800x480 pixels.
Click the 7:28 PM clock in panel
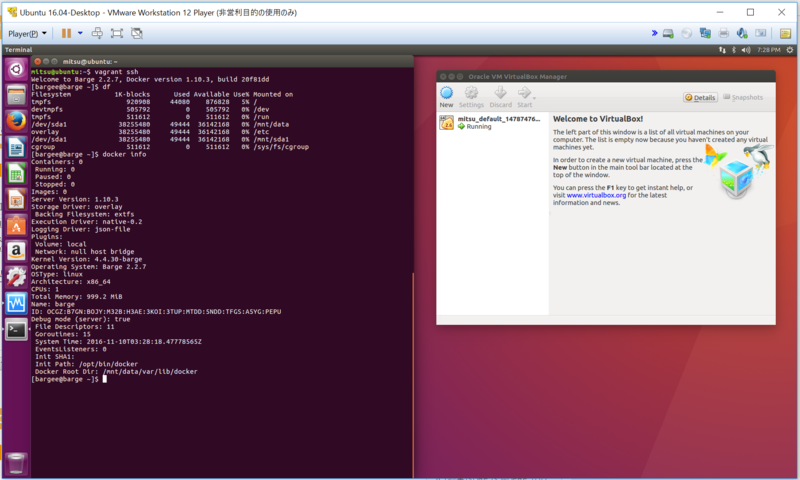pos(768,50)
